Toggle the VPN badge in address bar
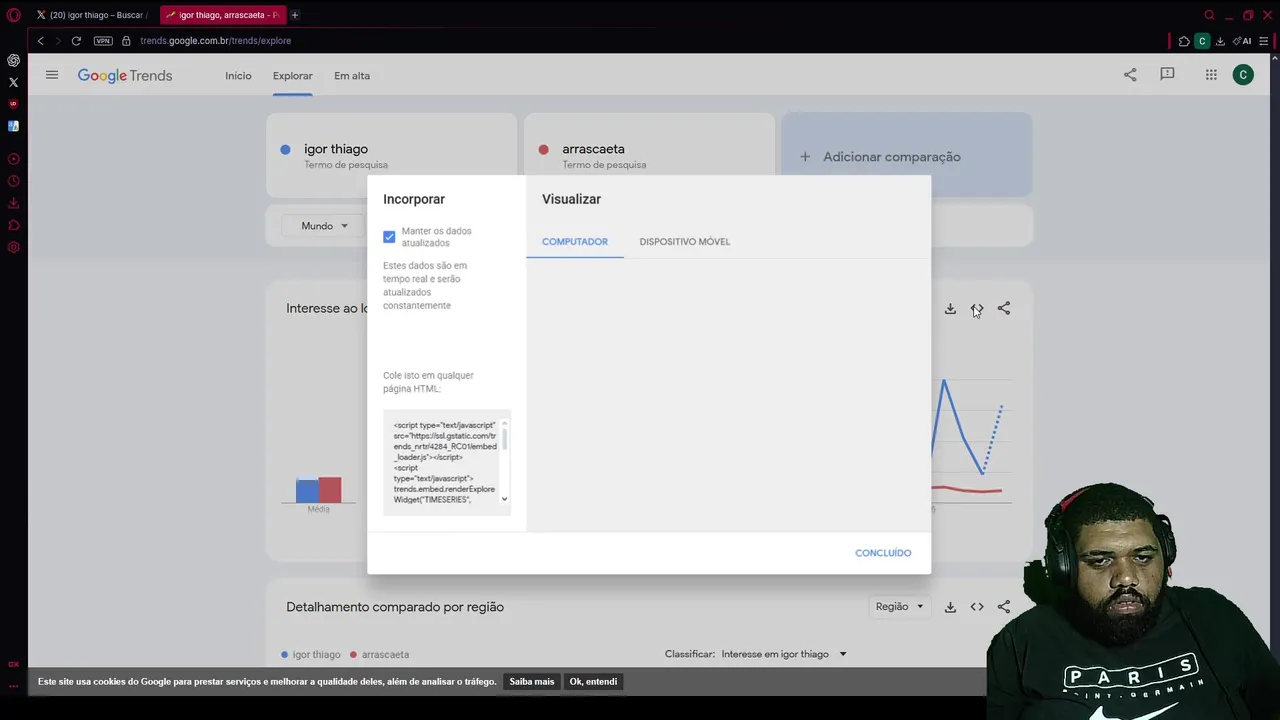The image size is (1280, 720). pyautogui.click(x=103, y=41)
